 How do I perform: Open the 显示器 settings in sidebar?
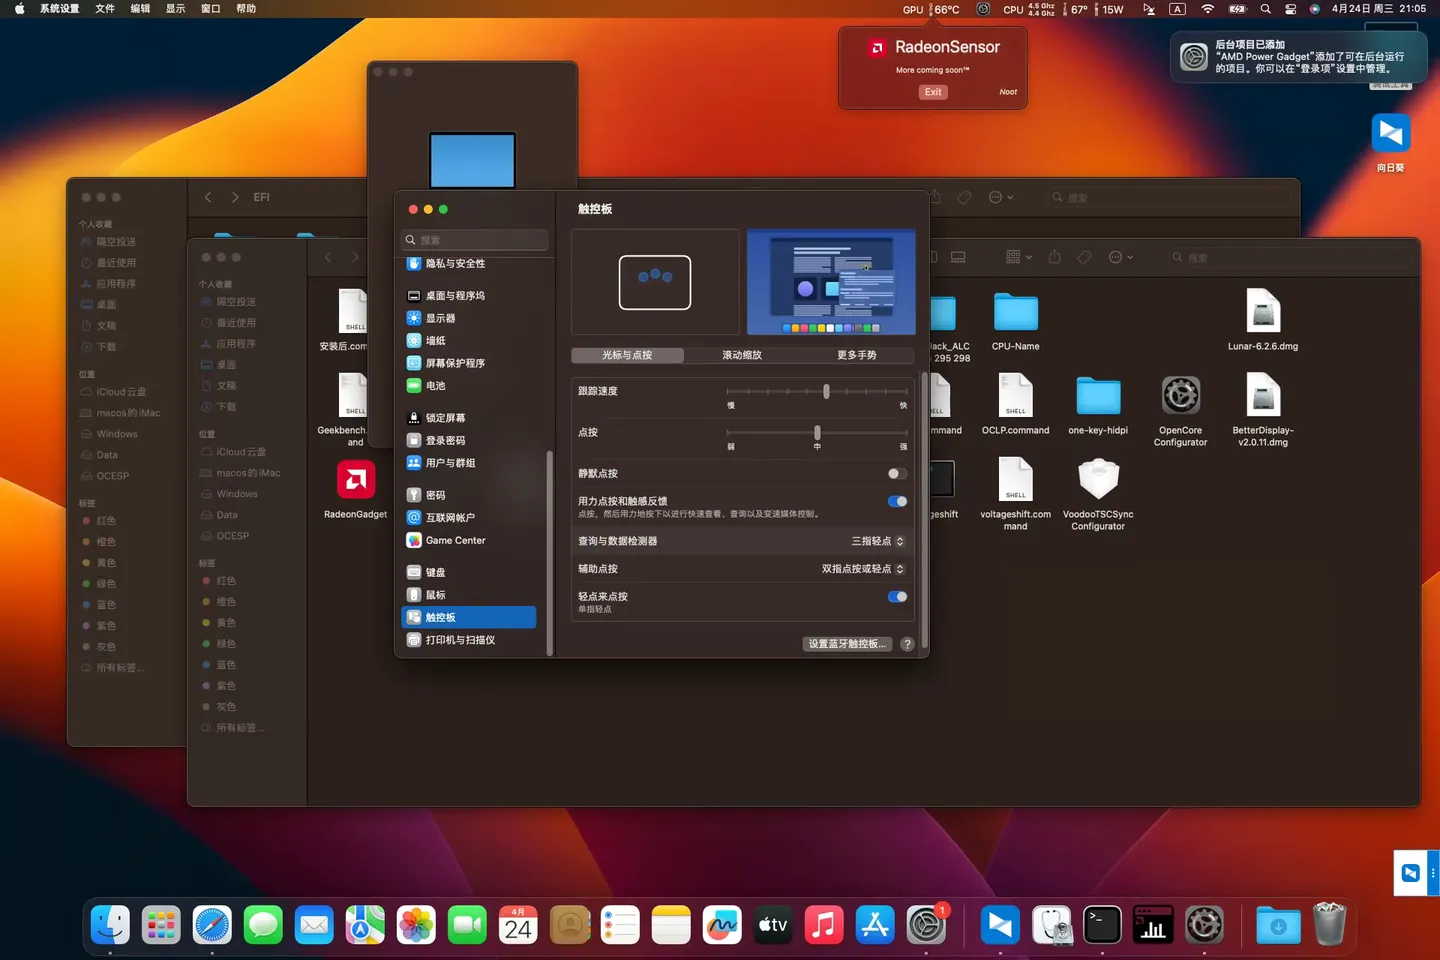click(x=440, y=318)
